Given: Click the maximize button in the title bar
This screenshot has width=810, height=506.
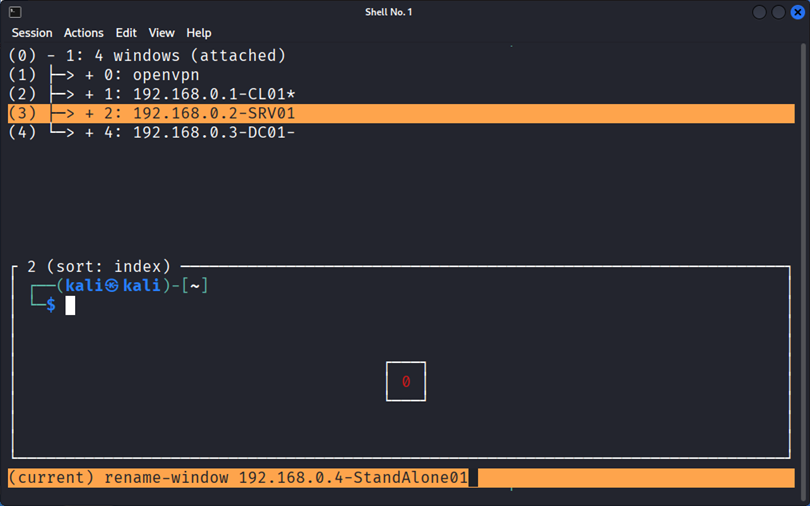Looking at the screenshot, I should point(778,12).
